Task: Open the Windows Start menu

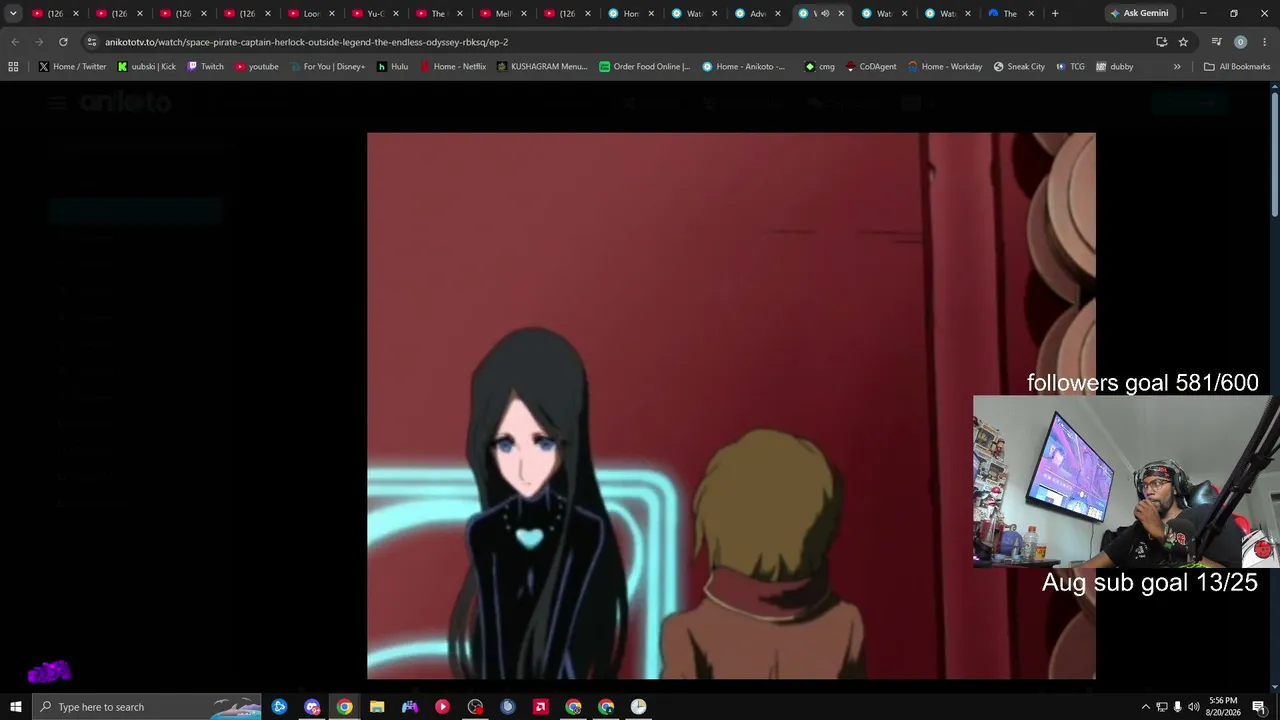Action: (15, 707)
